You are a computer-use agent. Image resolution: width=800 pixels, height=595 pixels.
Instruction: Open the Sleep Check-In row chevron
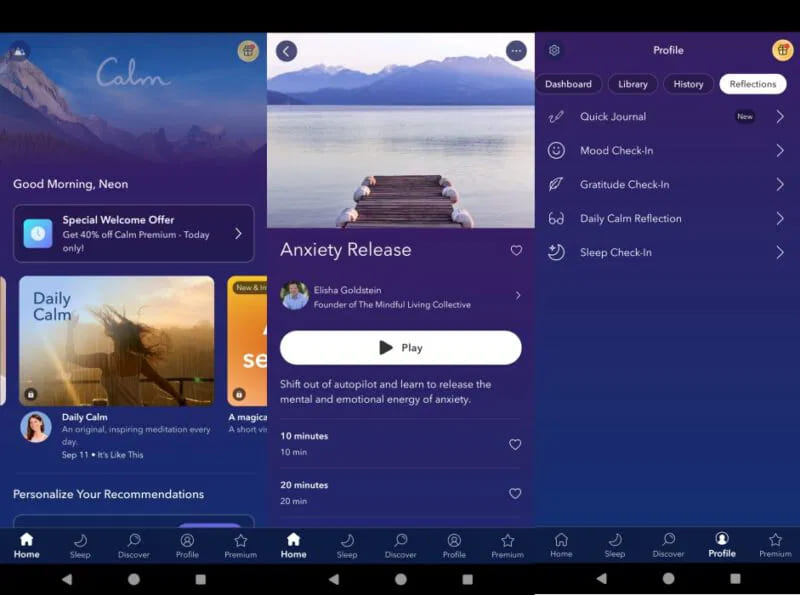(780, 252)
